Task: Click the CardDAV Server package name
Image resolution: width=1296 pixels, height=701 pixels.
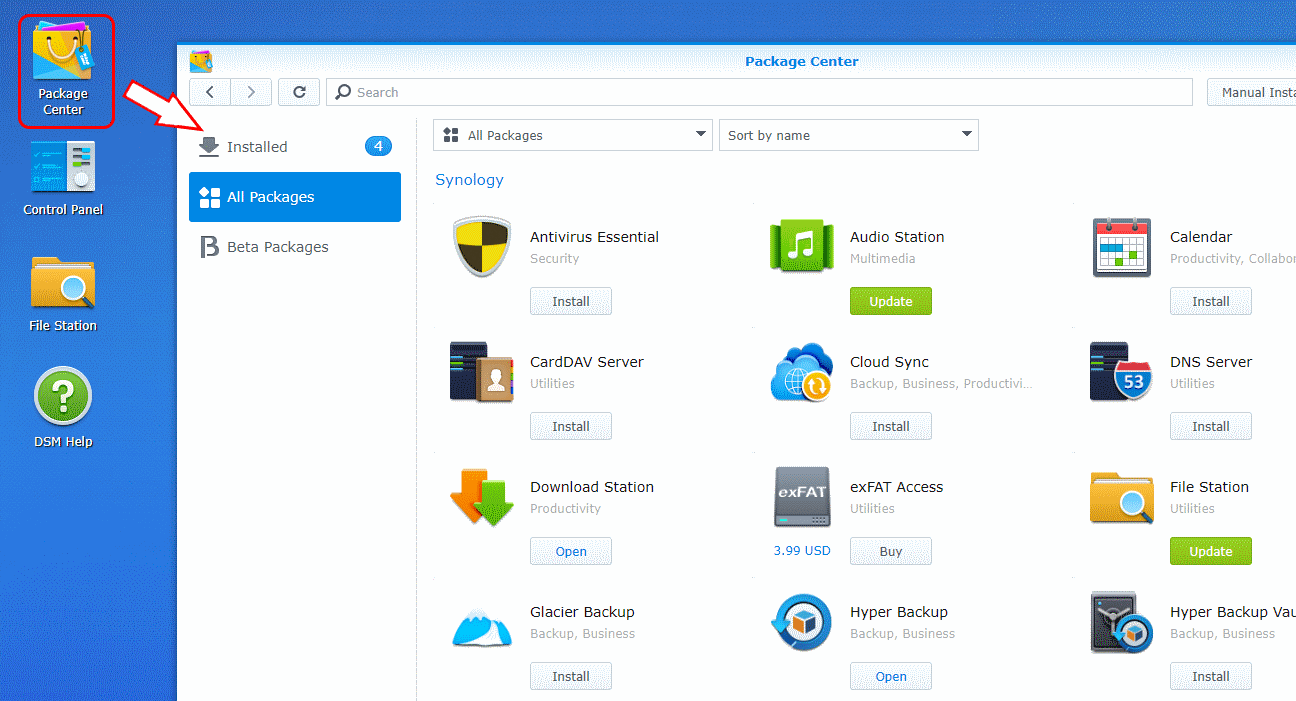Action: [587, 362]
